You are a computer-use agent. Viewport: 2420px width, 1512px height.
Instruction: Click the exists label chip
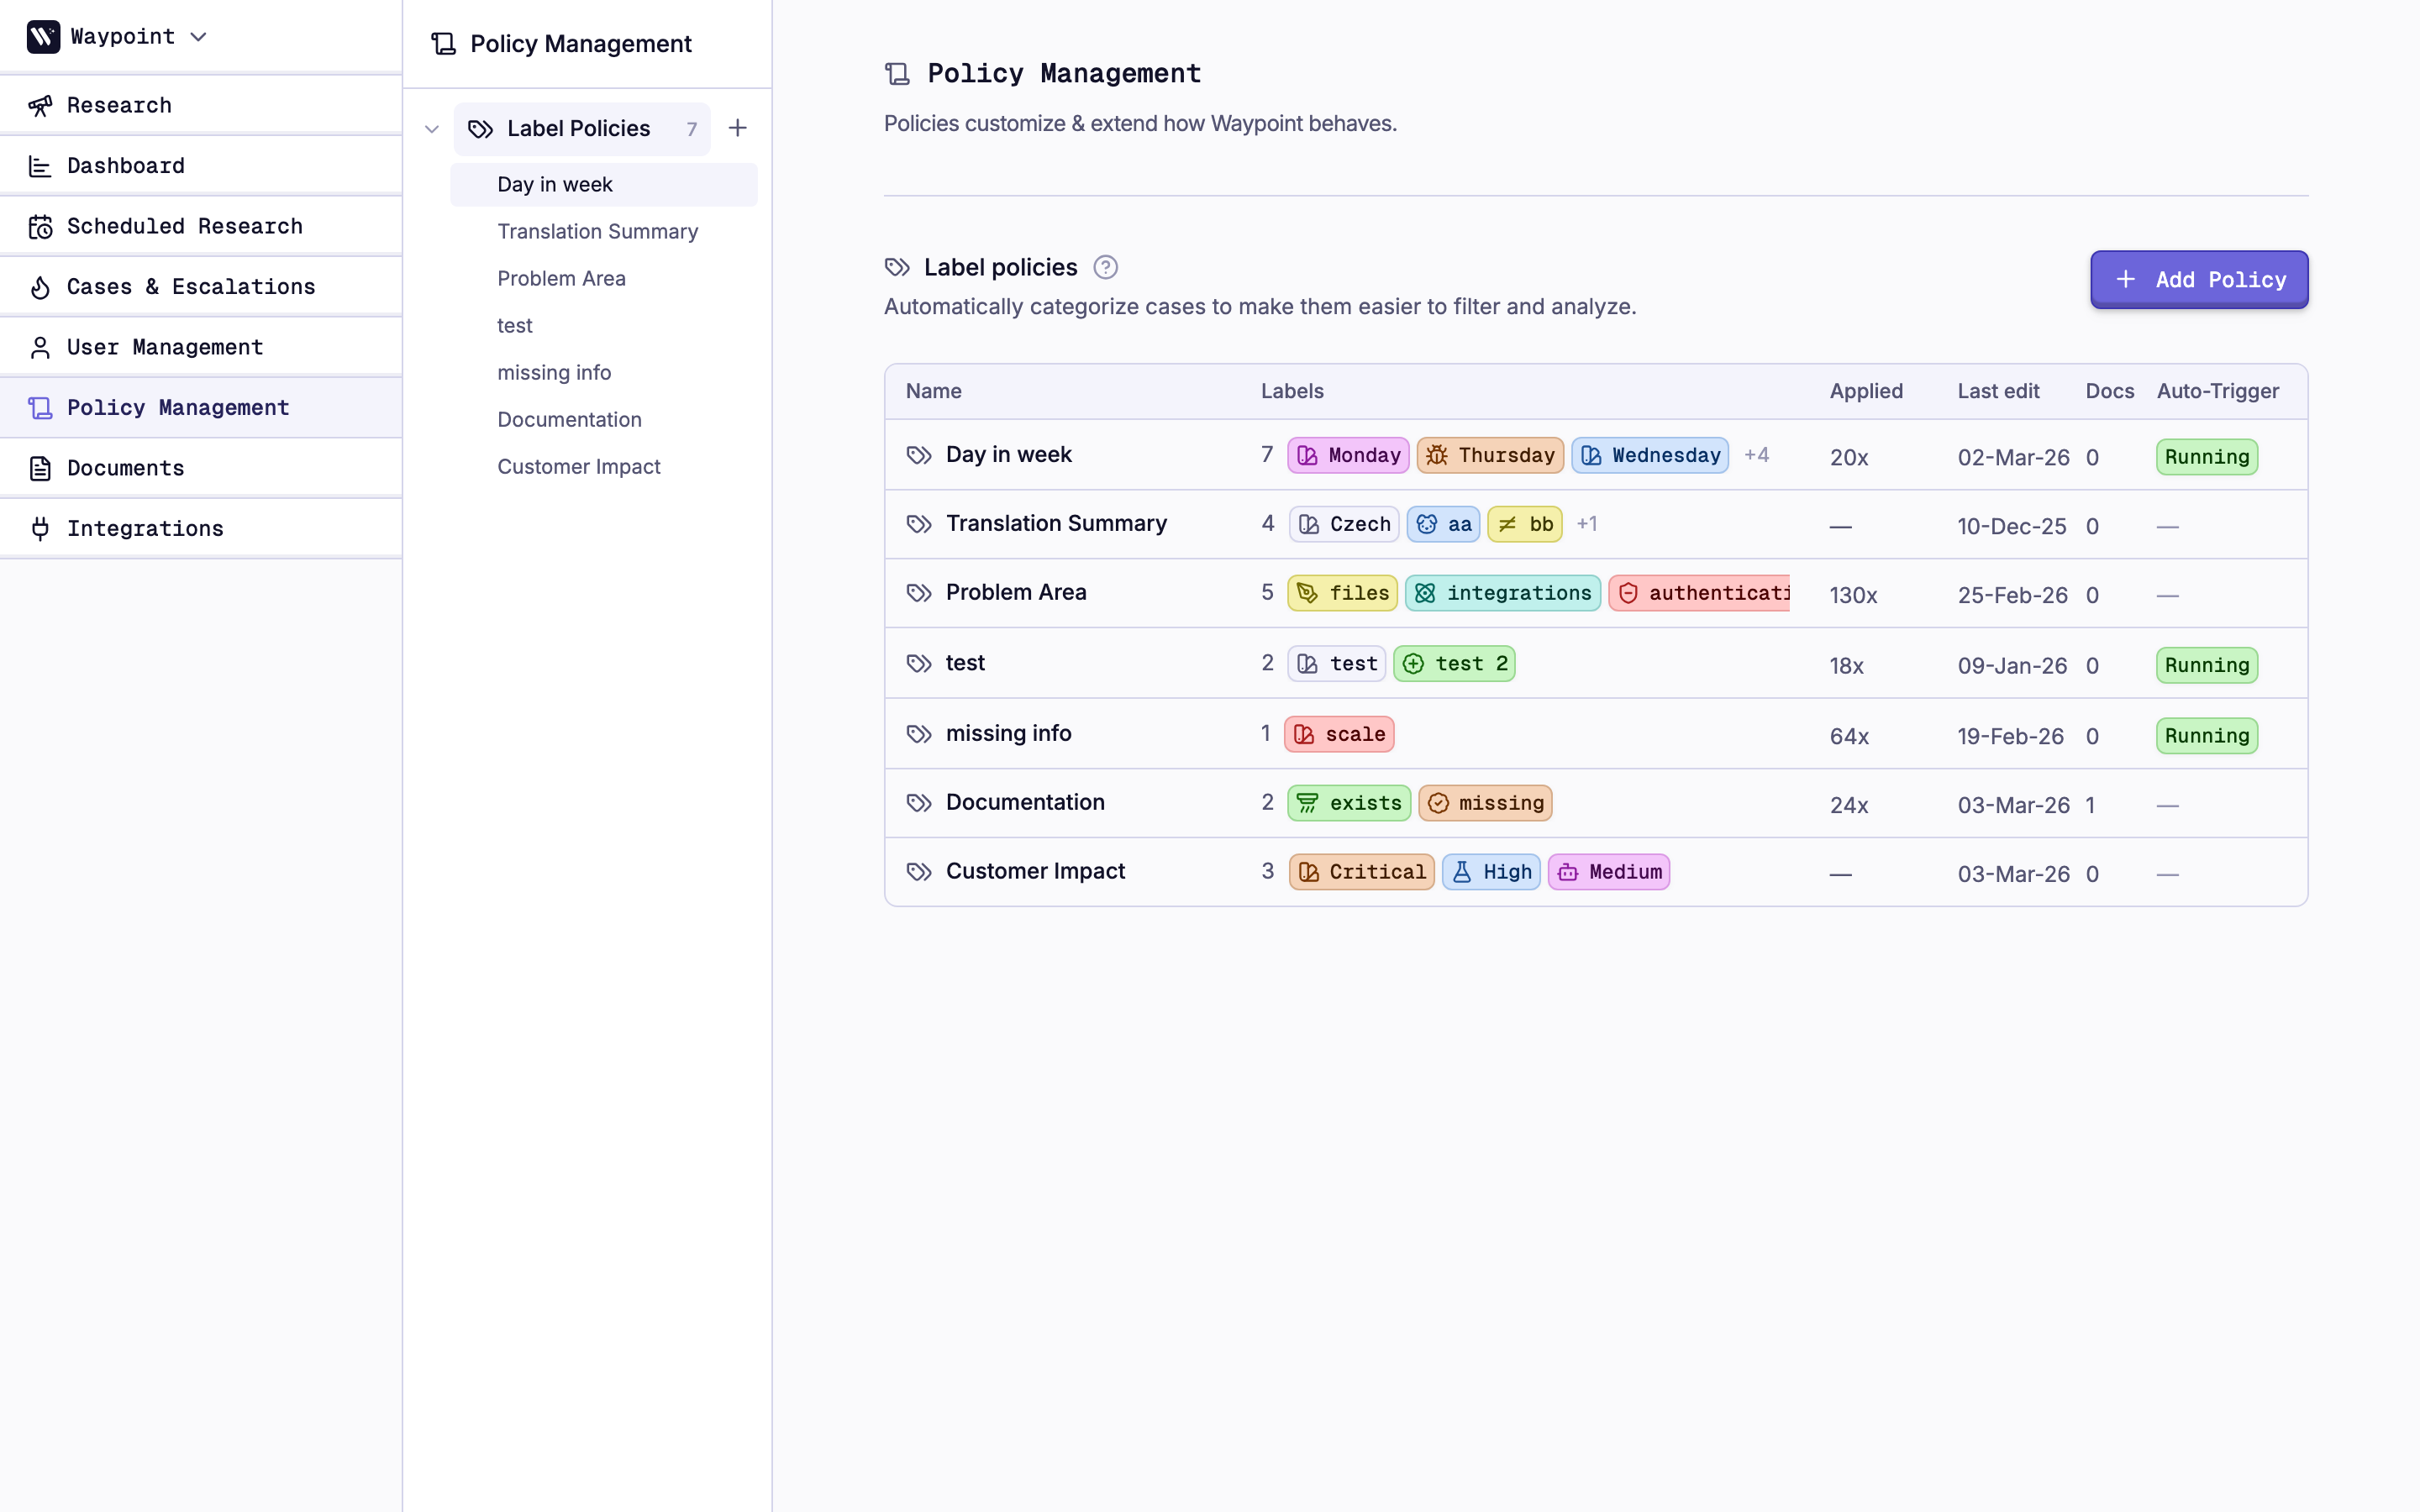coord(1349,803)
